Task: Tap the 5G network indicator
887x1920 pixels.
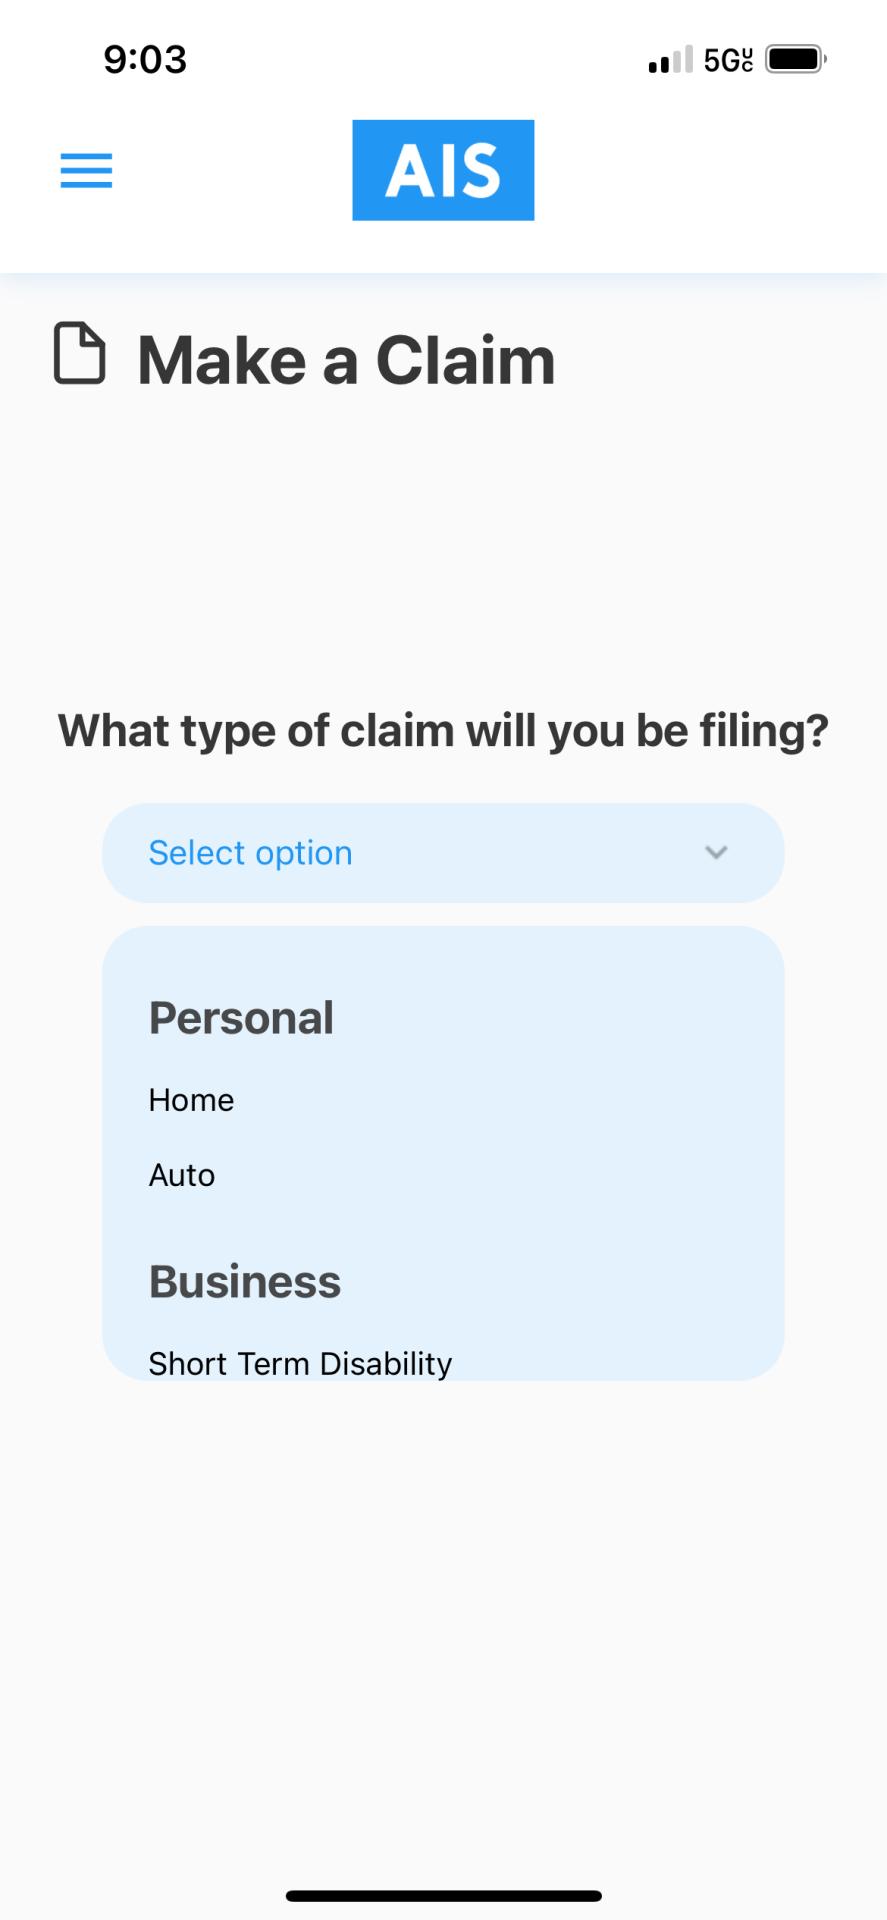Action: 728,60
